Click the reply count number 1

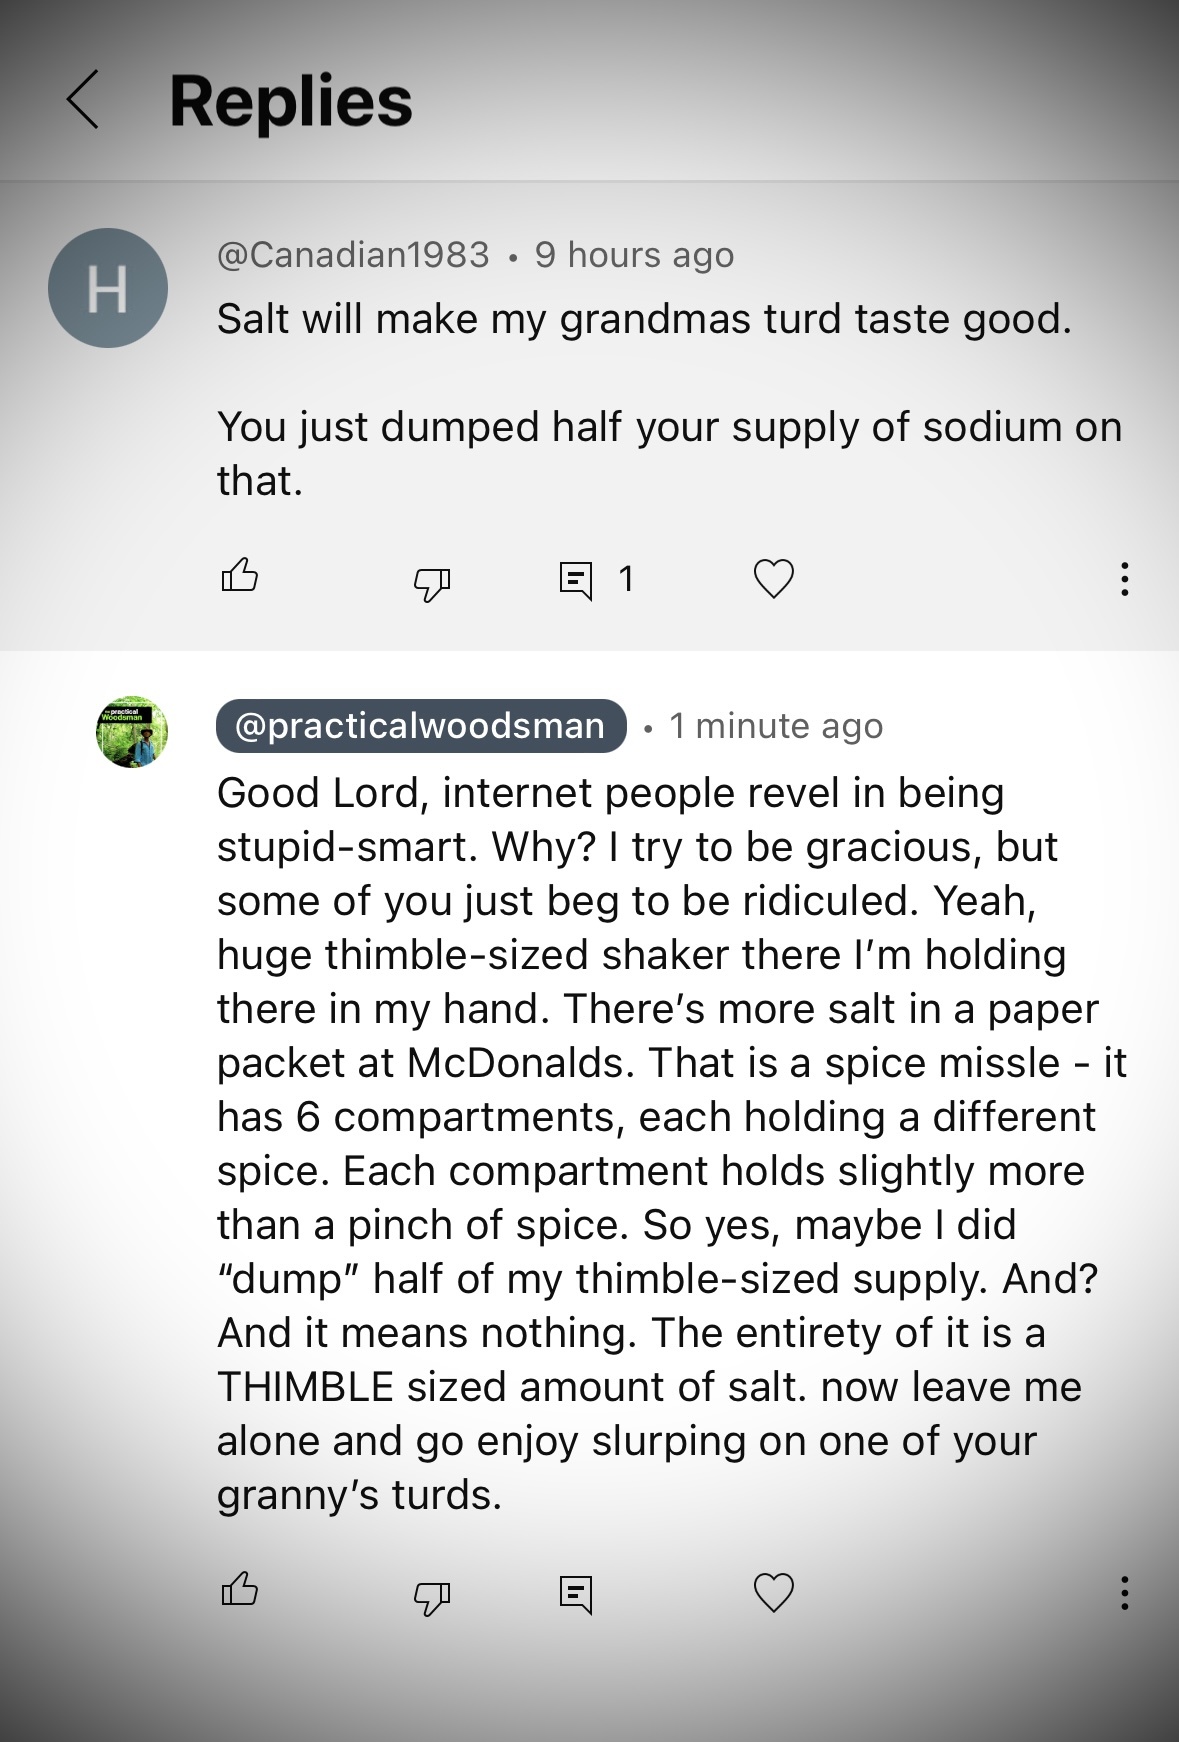tap(626, 579)
